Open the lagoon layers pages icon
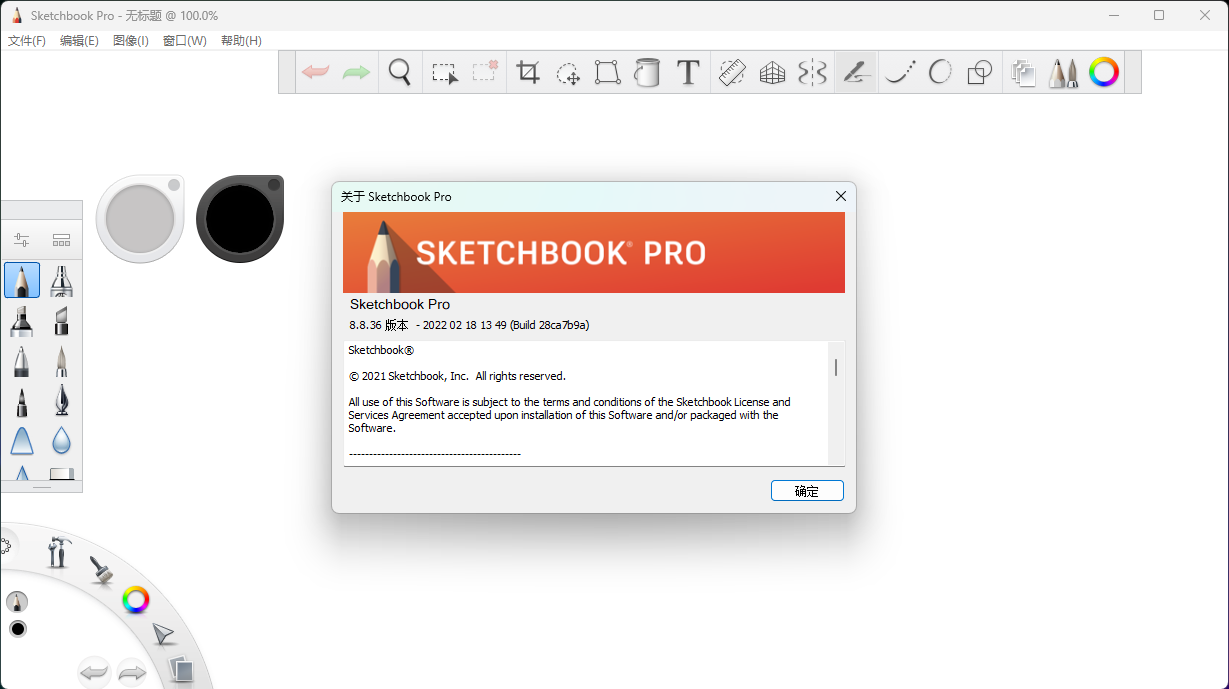The width and height of the screenshot is (1229, 689). coord(181,669)
